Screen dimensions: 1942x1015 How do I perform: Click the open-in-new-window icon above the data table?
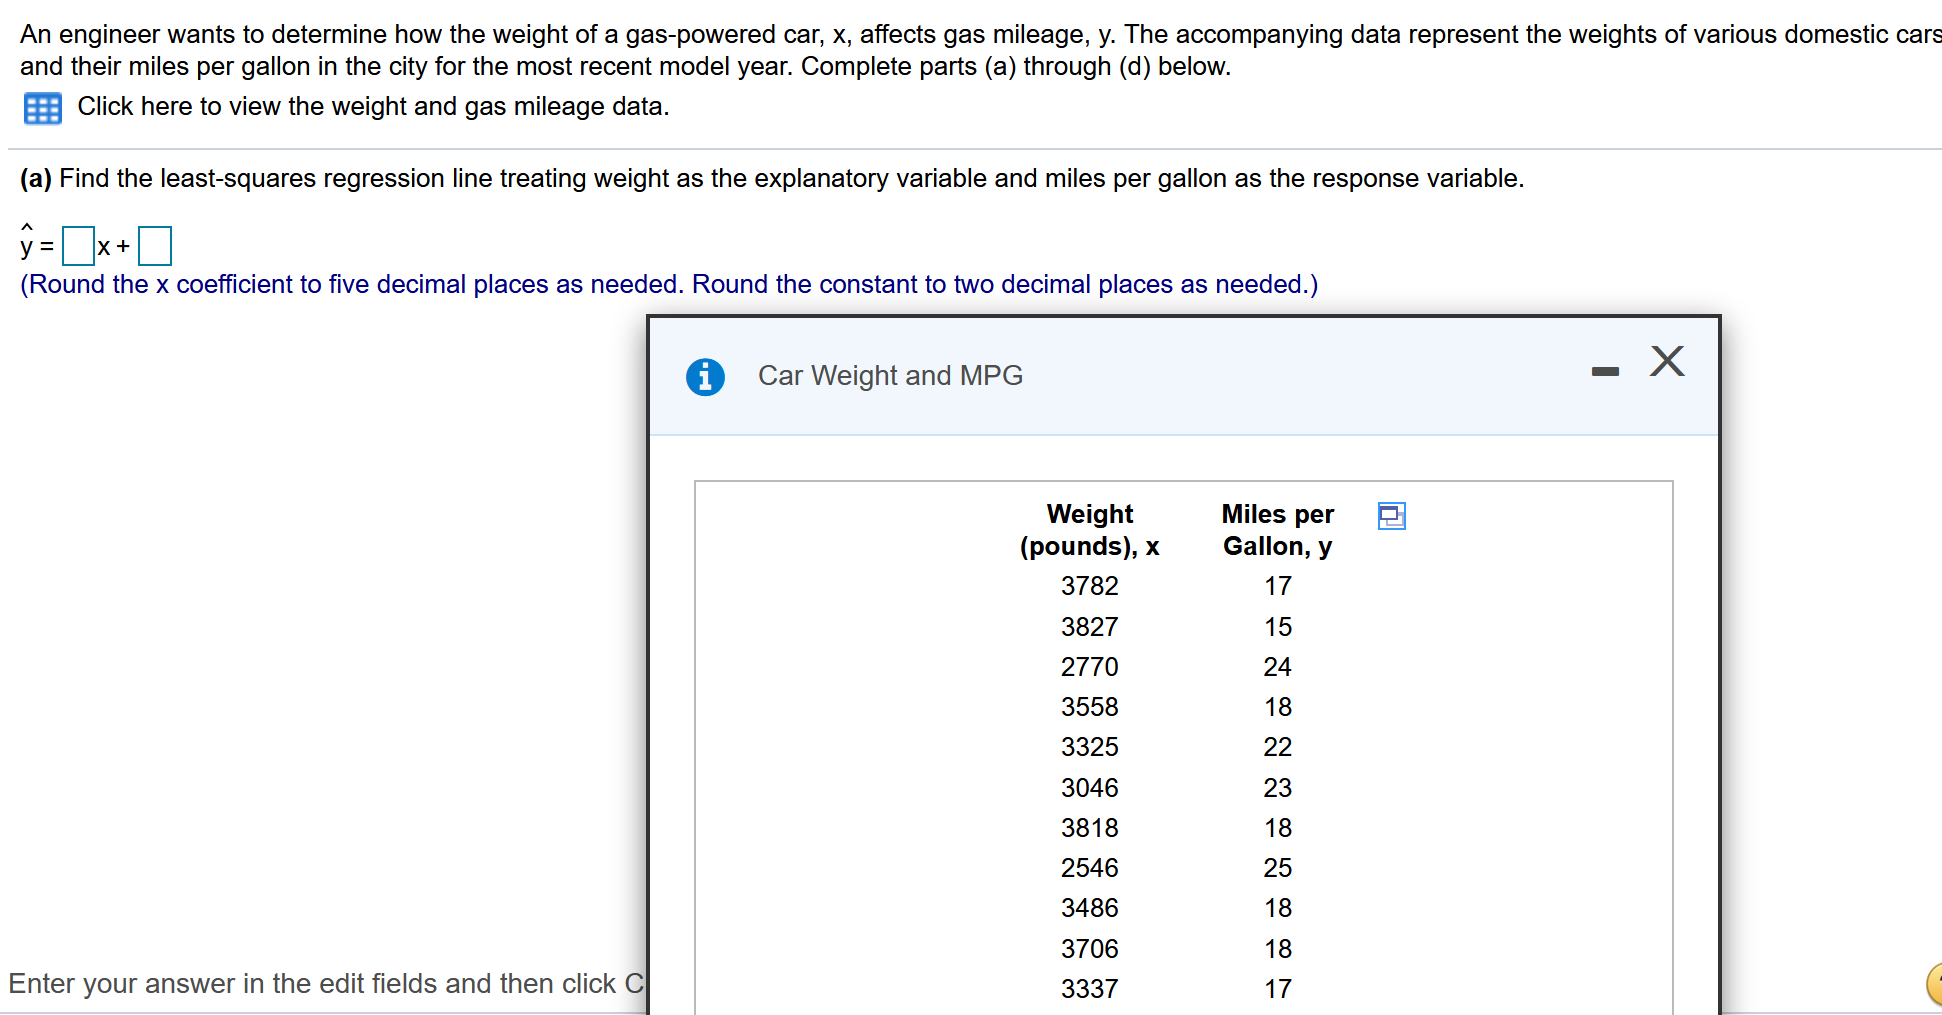point(1393,516)
